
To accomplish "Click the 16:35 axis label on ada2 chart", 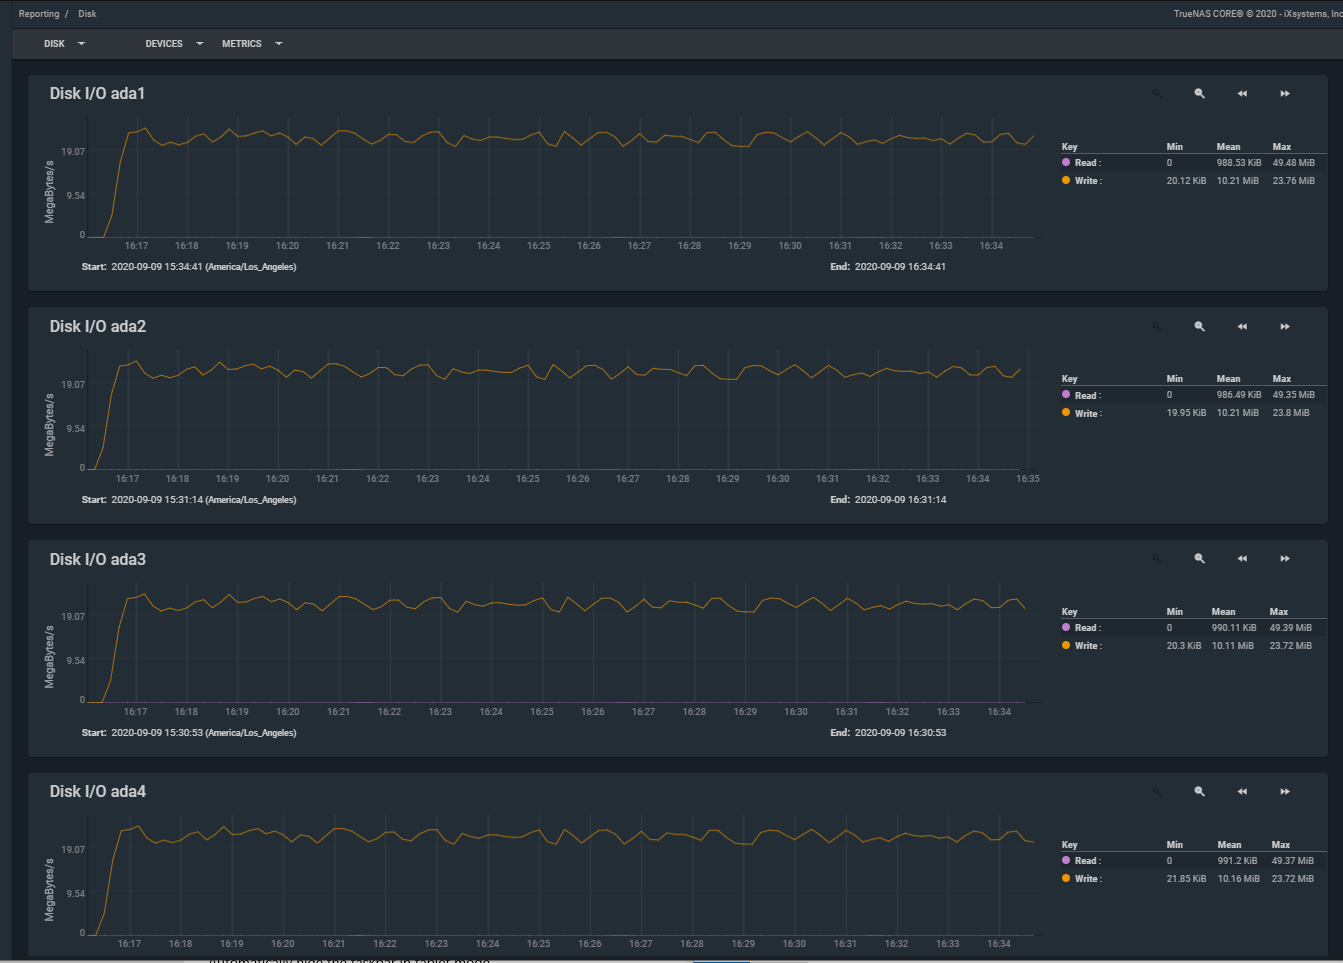I will [1028, 479].
